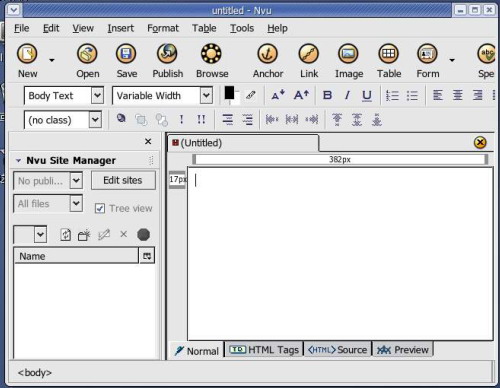Click the Edit sites button
Image resolution: width=500 pixels, height=388 pixels.
tap(123, 180)
